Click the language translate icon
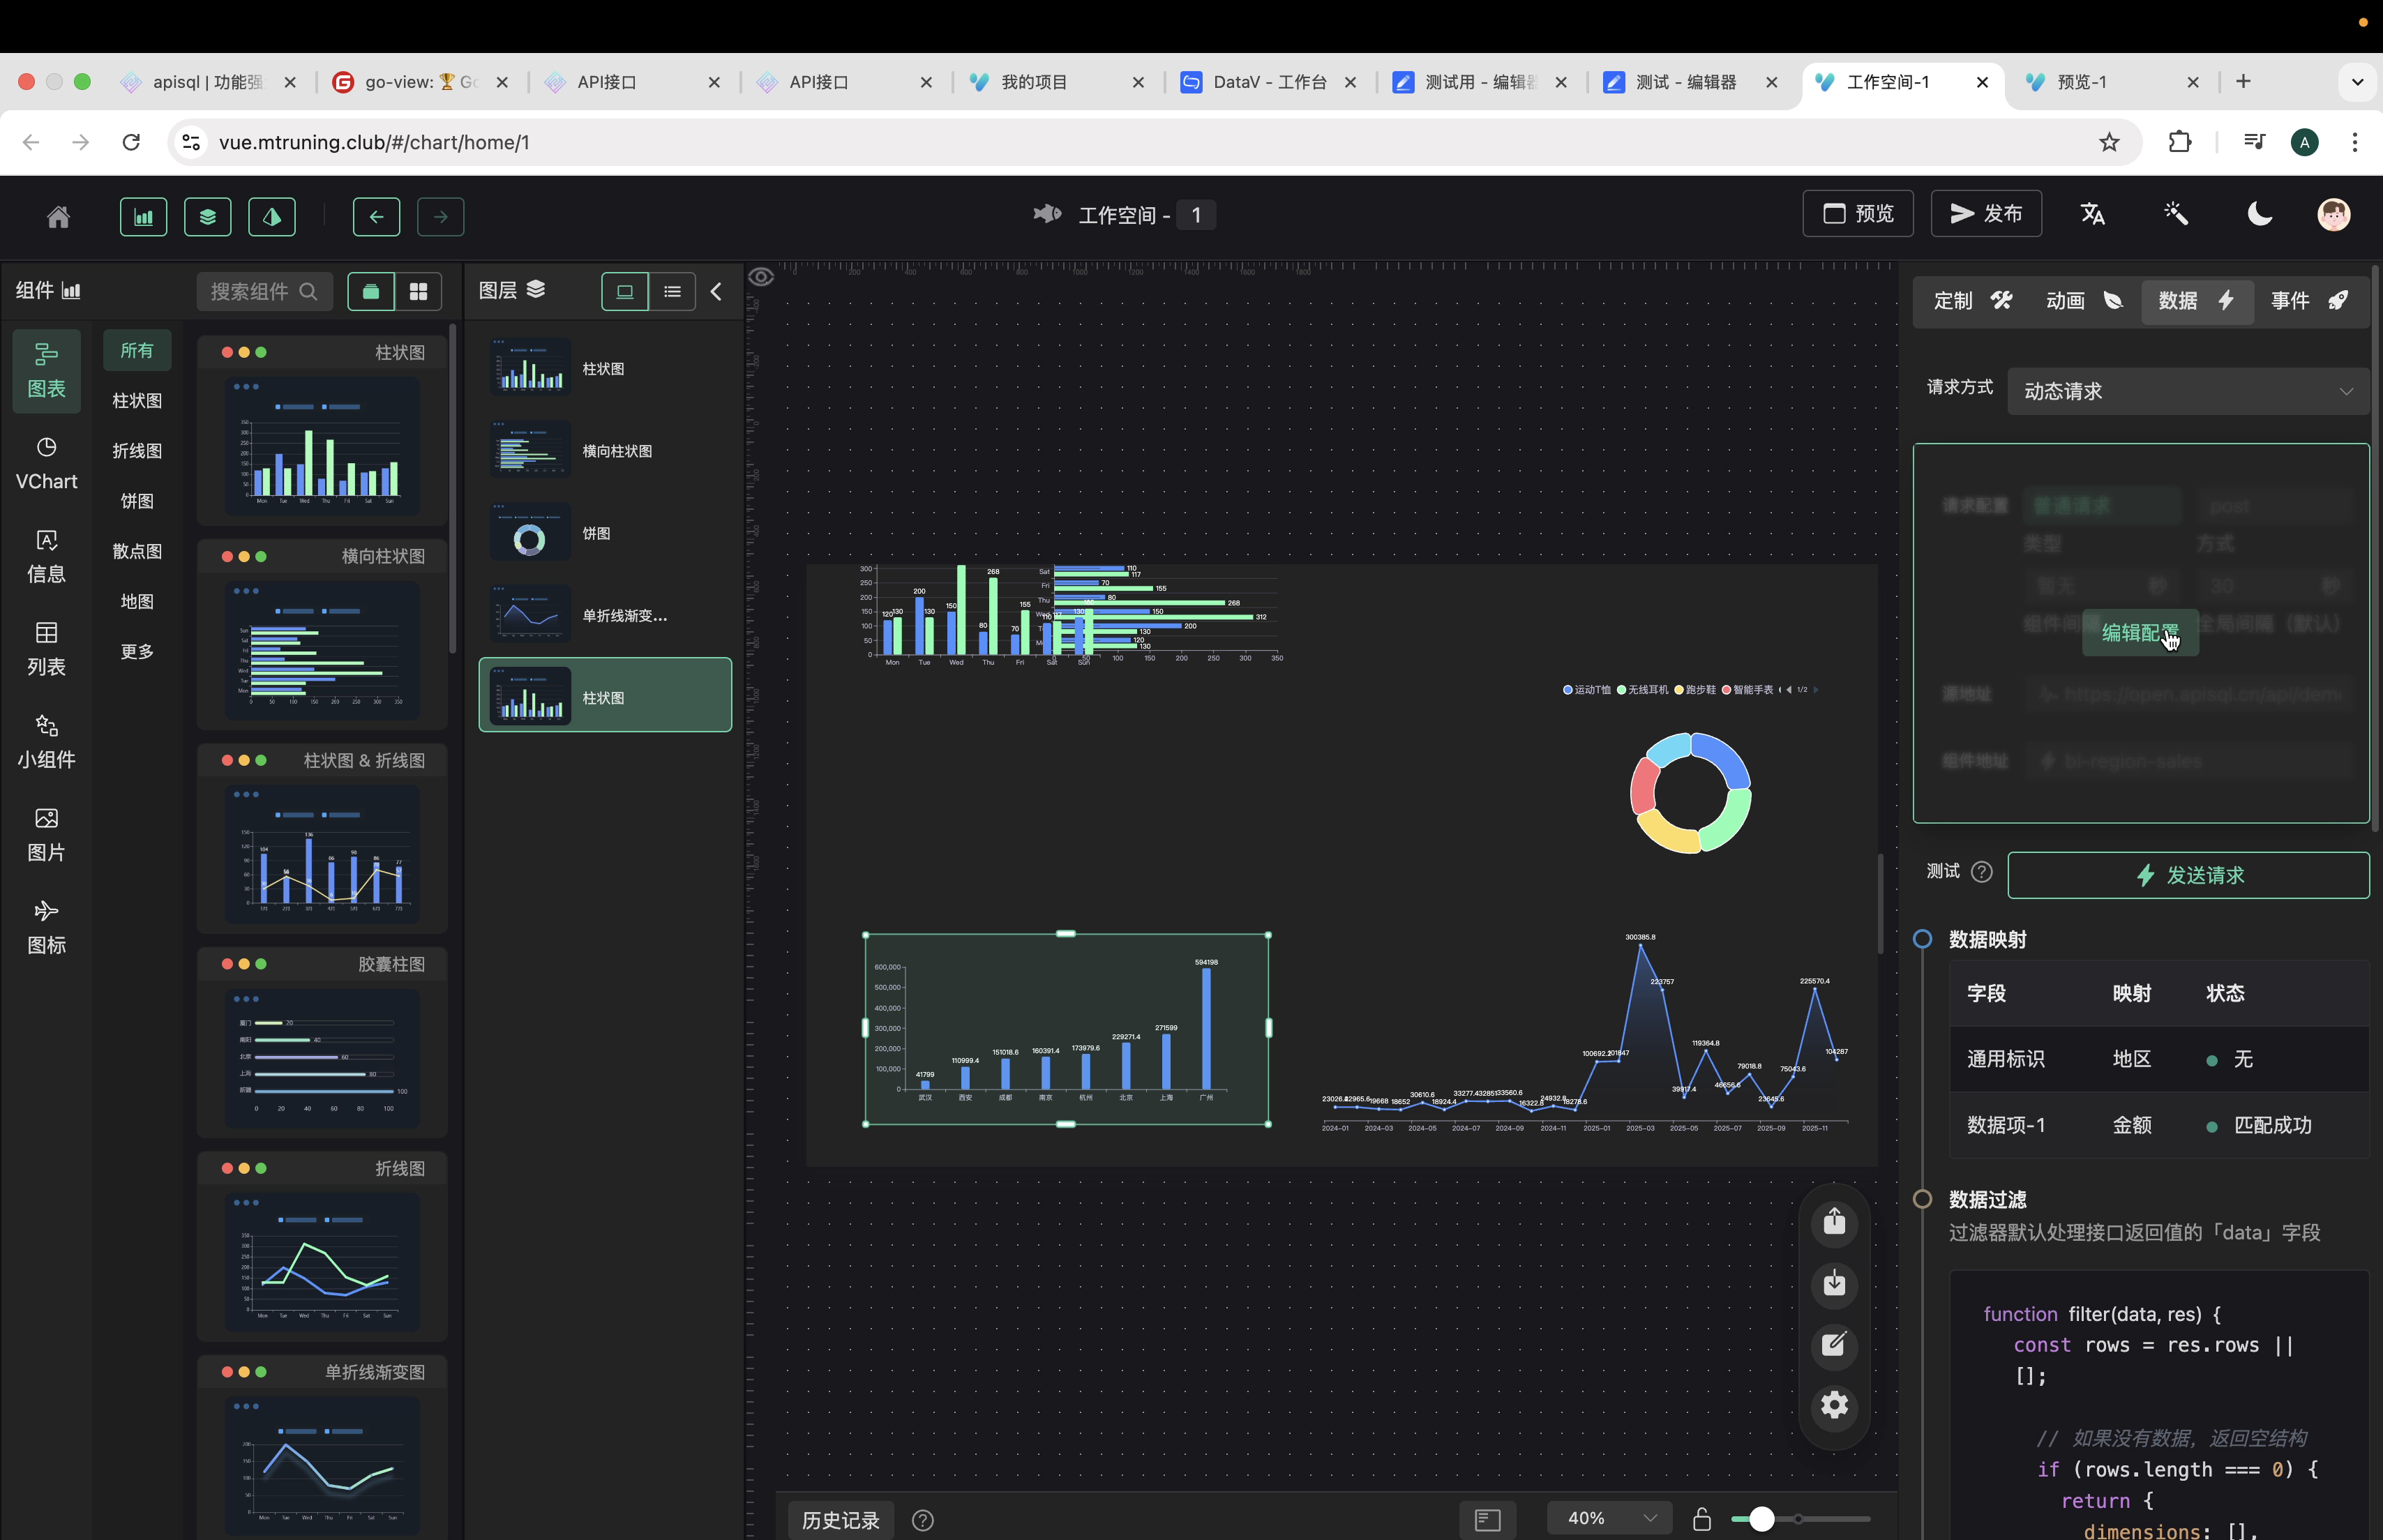Viewport: 2383px width, 1540px height. (2092, 214)
